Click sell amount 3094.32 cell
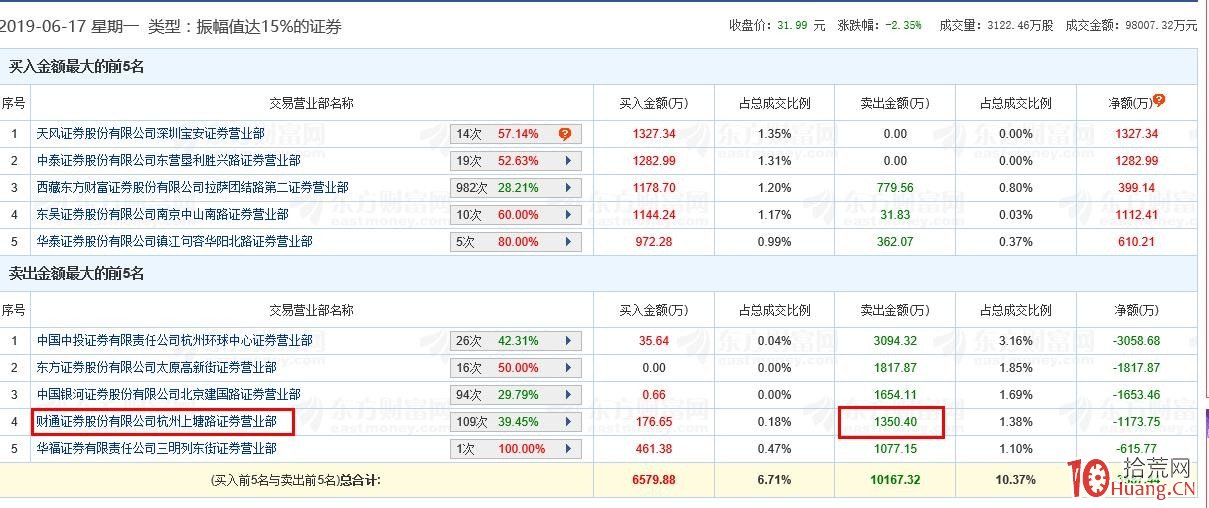 coord(895,341)
